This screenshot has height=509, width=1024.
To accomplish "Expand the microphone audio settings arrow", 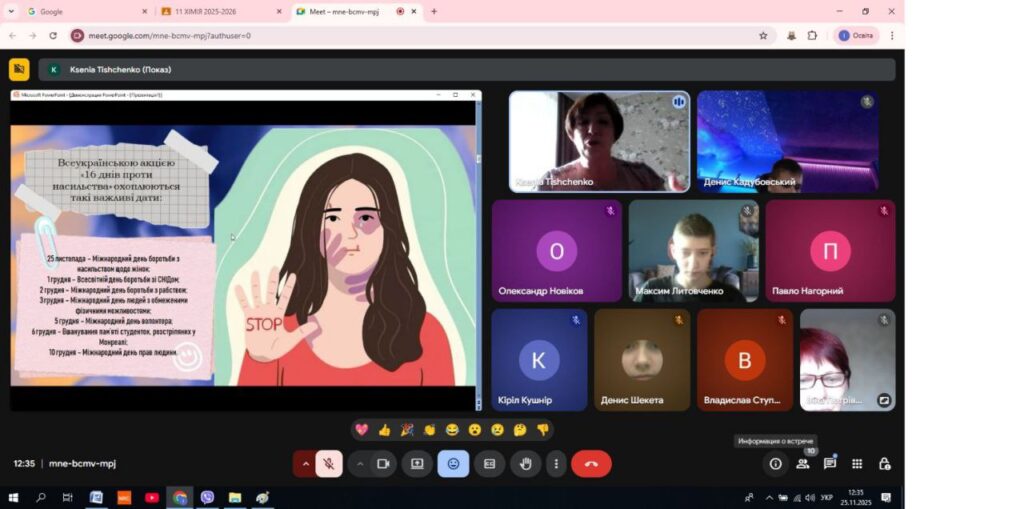I will tap(305, 464).
